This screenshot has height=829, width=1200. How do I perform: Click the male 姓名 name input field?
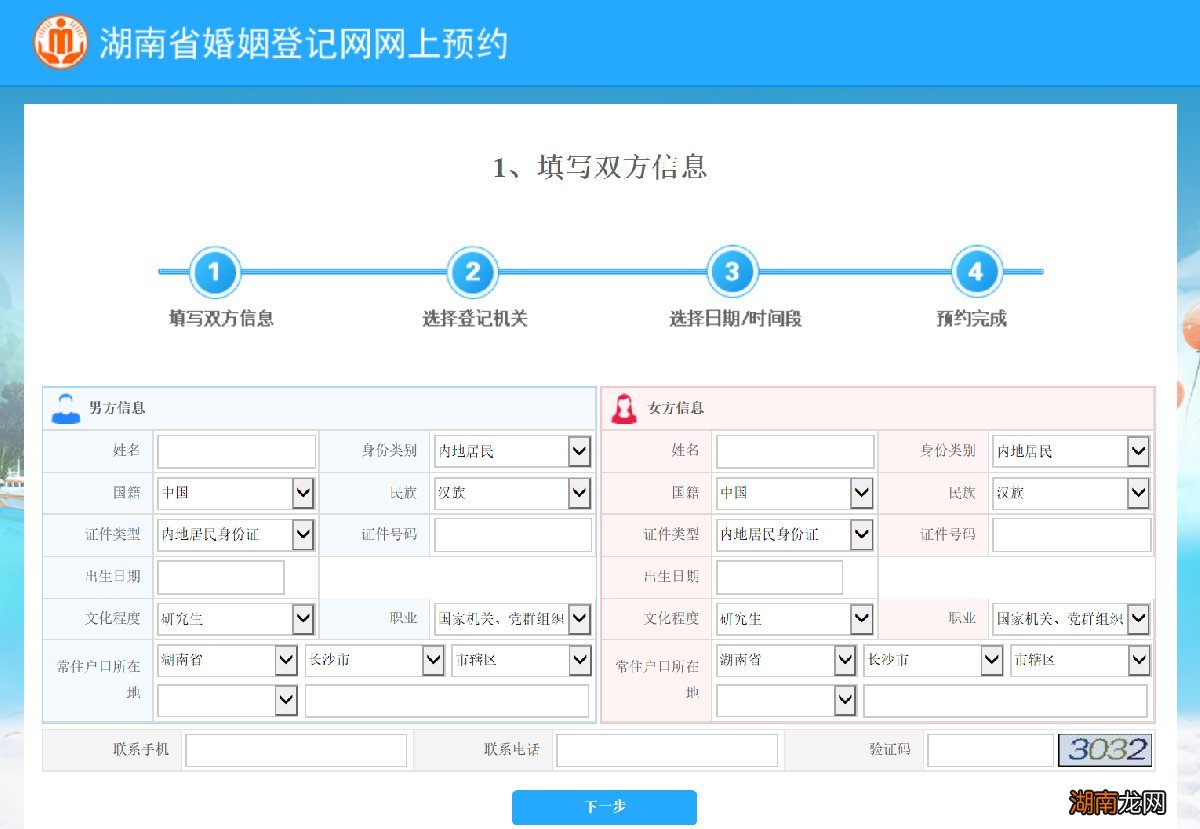coord(236,451)
